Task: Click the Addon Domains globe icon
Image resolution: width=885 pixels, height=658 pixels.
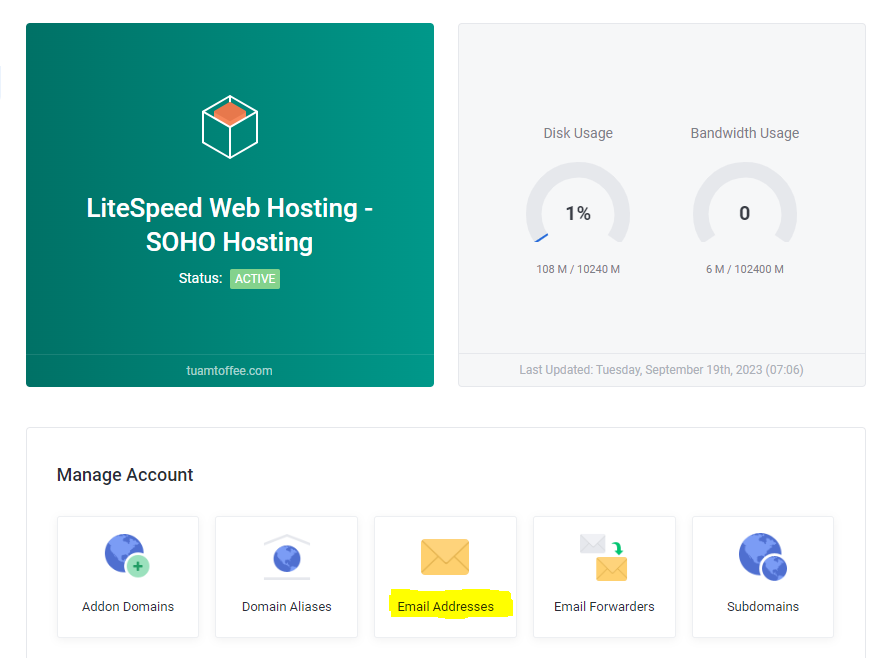Action: [x=127, y=555]
